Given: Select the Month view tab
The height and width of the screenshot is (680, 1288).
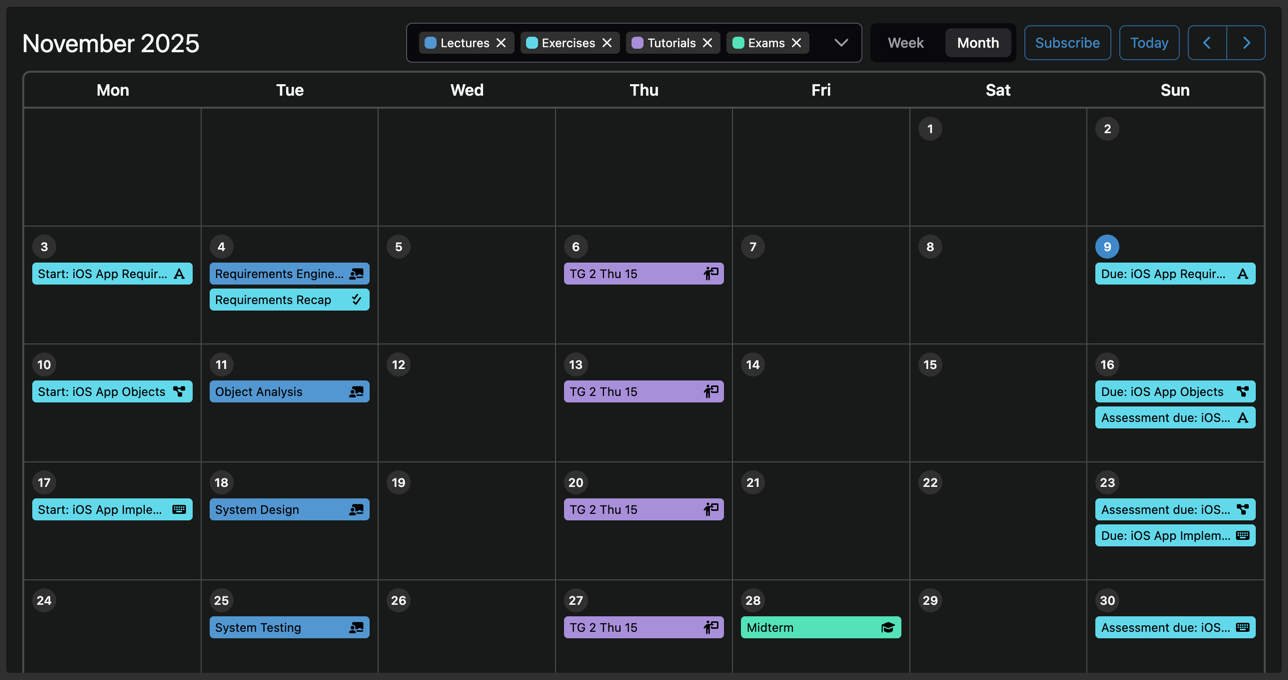Looking at the screenshot, I should (977, 43).
